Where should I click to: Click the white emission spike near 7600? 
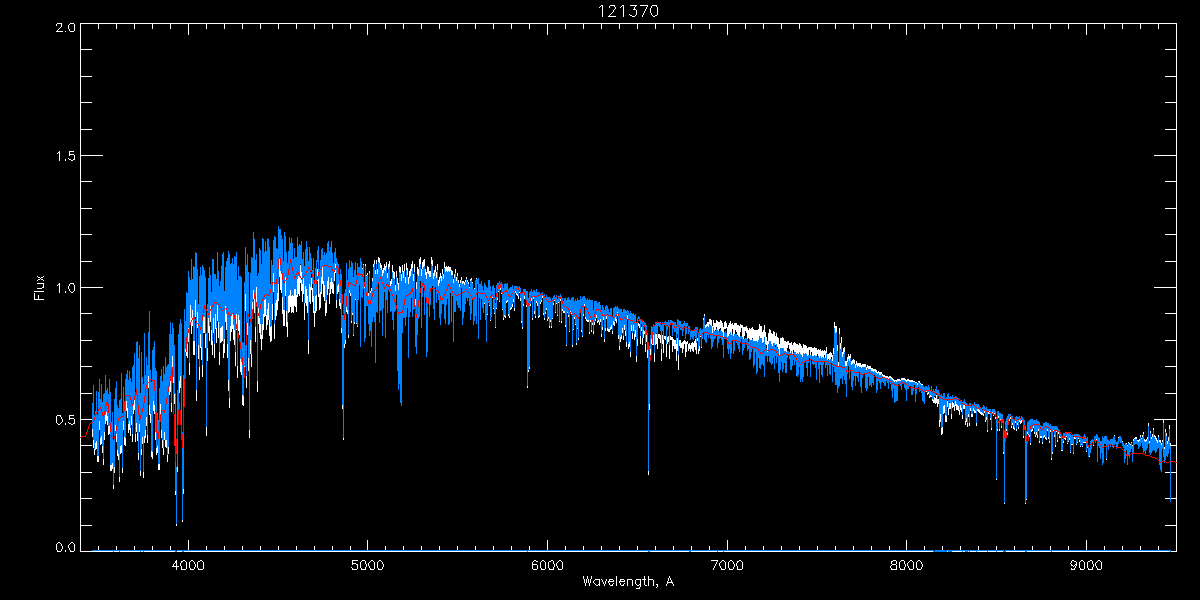836,328
